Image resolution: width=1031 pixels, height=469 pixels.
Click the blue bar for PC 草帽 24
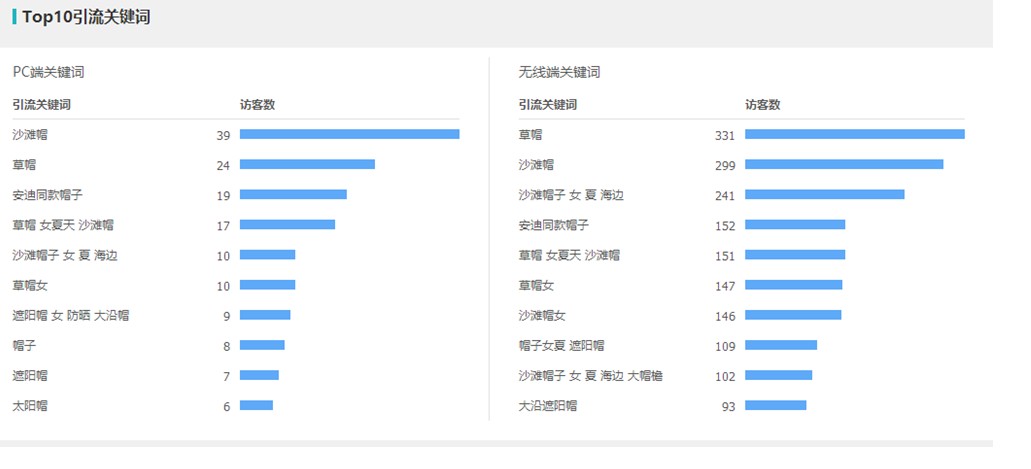point(307,164)
